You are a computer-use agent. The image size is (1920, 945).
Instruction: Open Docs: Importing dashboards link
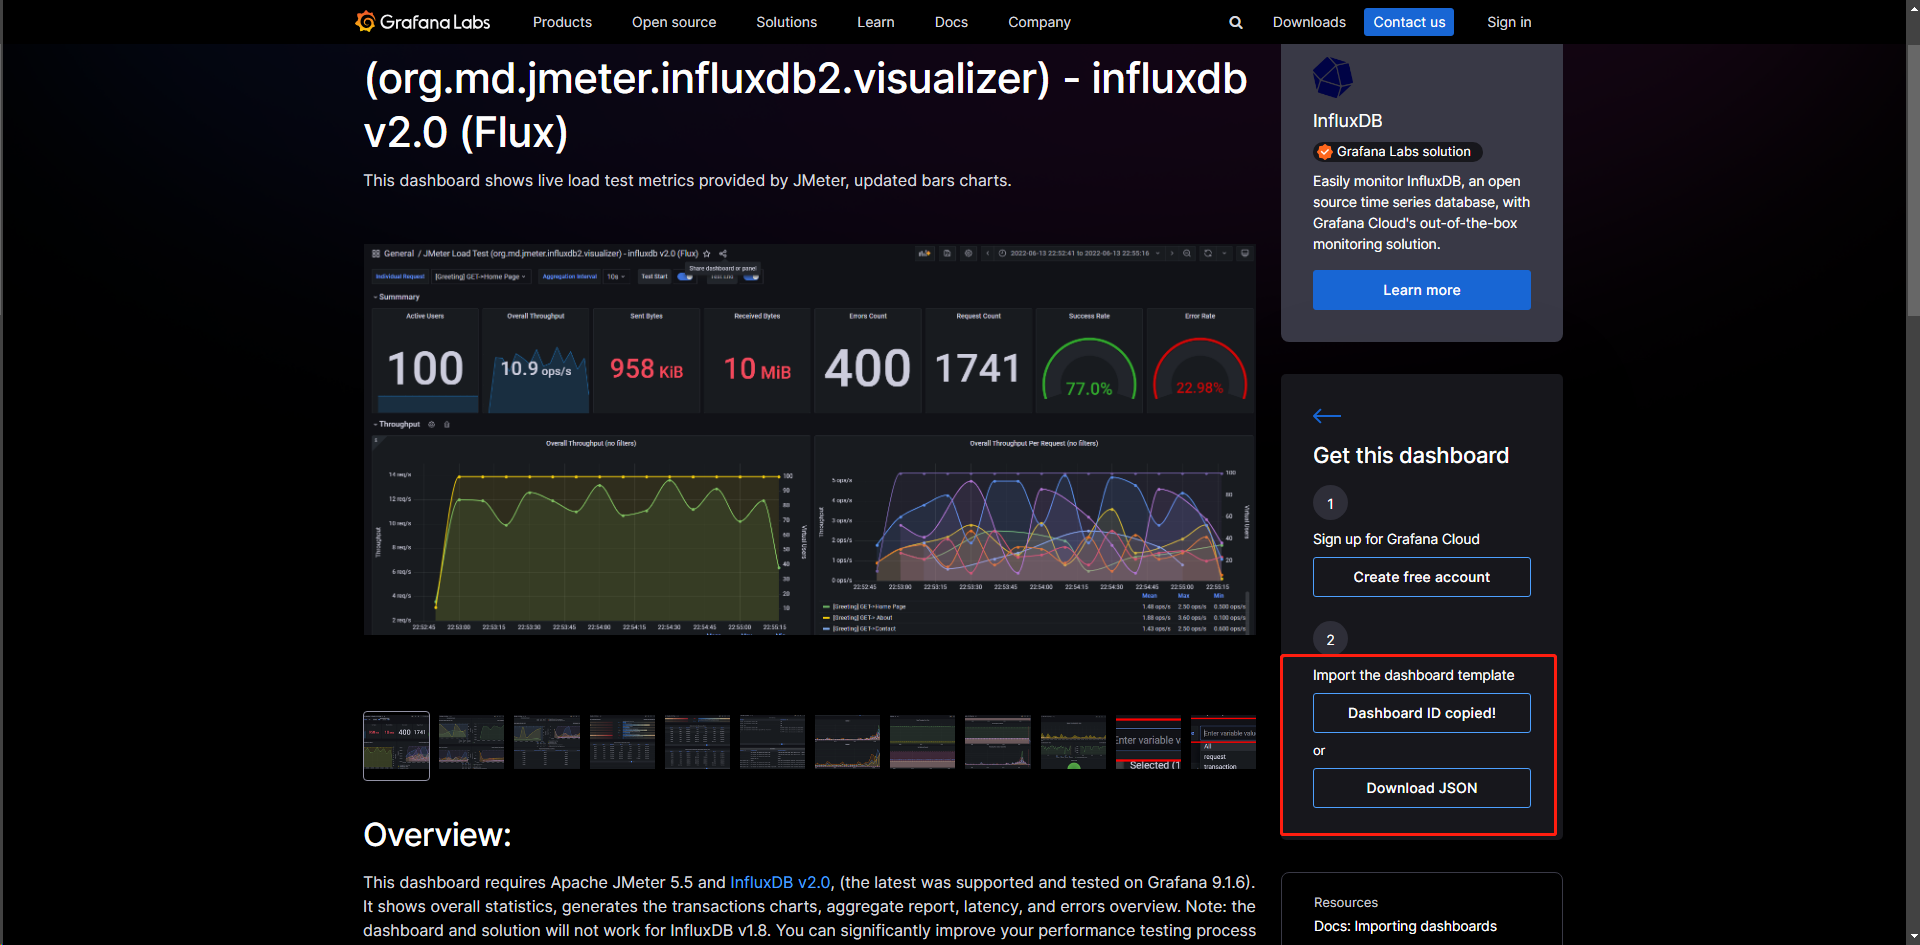point(1405,926)
